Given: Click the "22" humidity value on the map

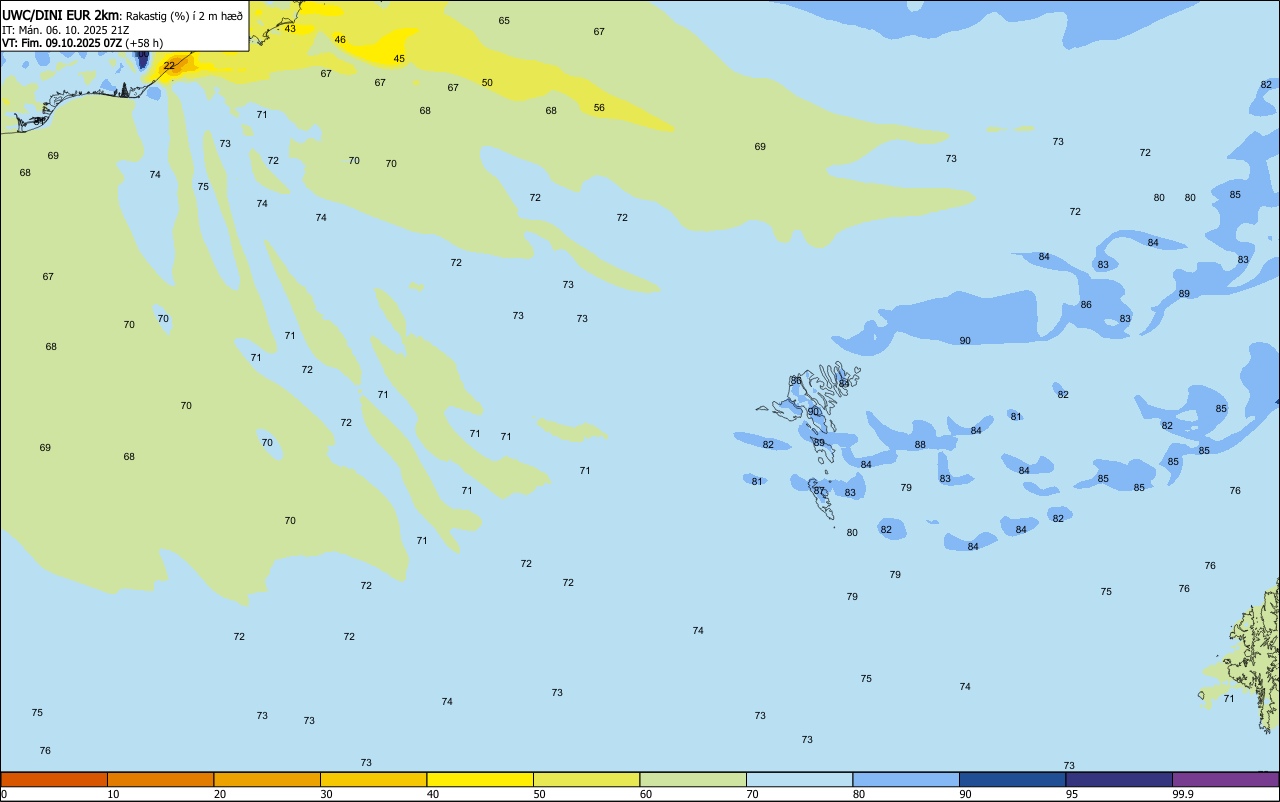Looking at the screenshot, I should click(x=169, y=66).
